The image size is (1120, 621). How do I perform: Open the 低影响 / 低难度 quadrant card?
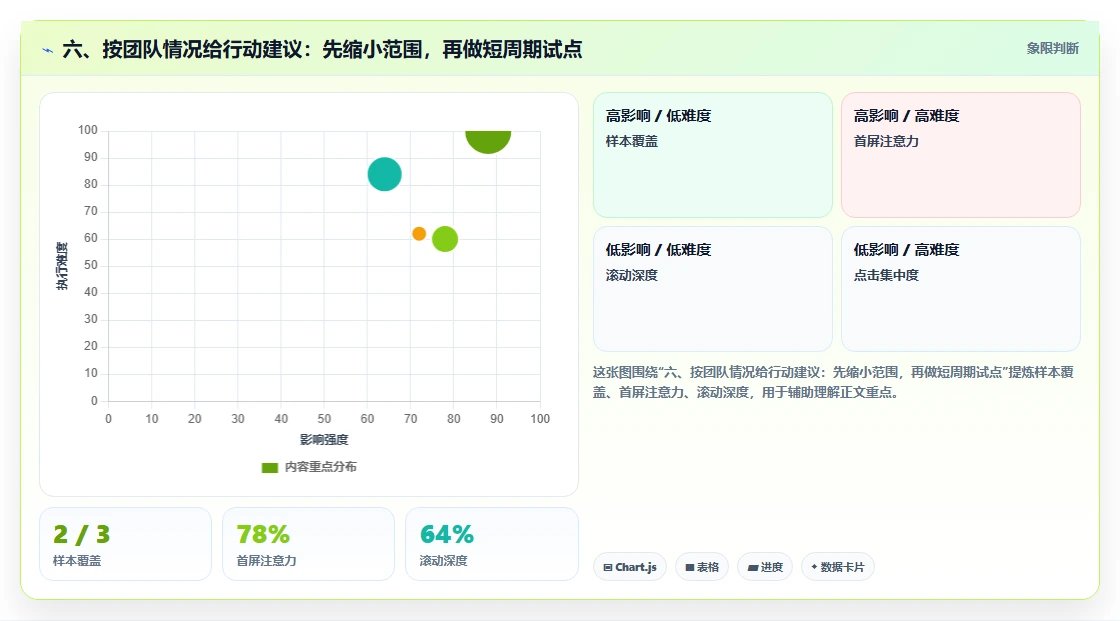(713, 289)
